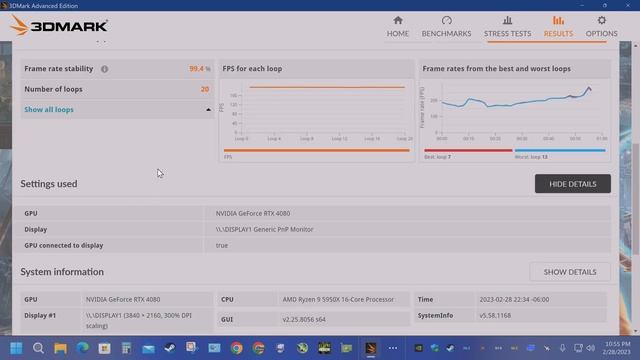The width and height of the screenshot is (640, 360).
Task: Open File Explorer from taskbar
Action: tap(60, 348)
